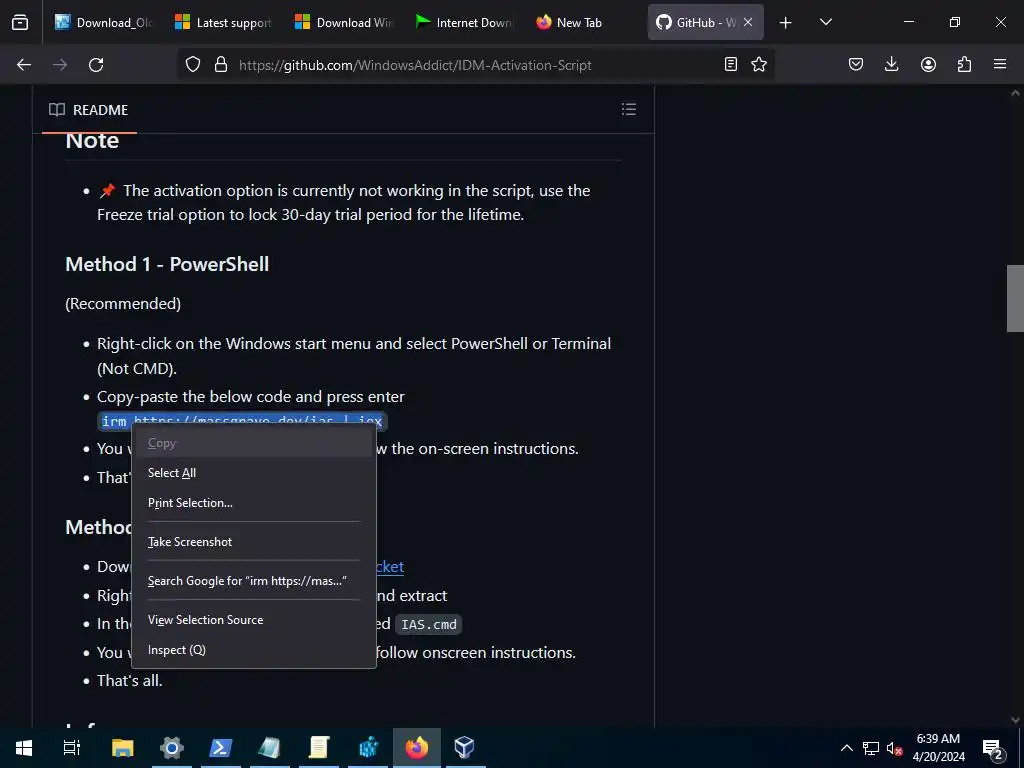Click the Method 1 - PowerShell heading

167,264
